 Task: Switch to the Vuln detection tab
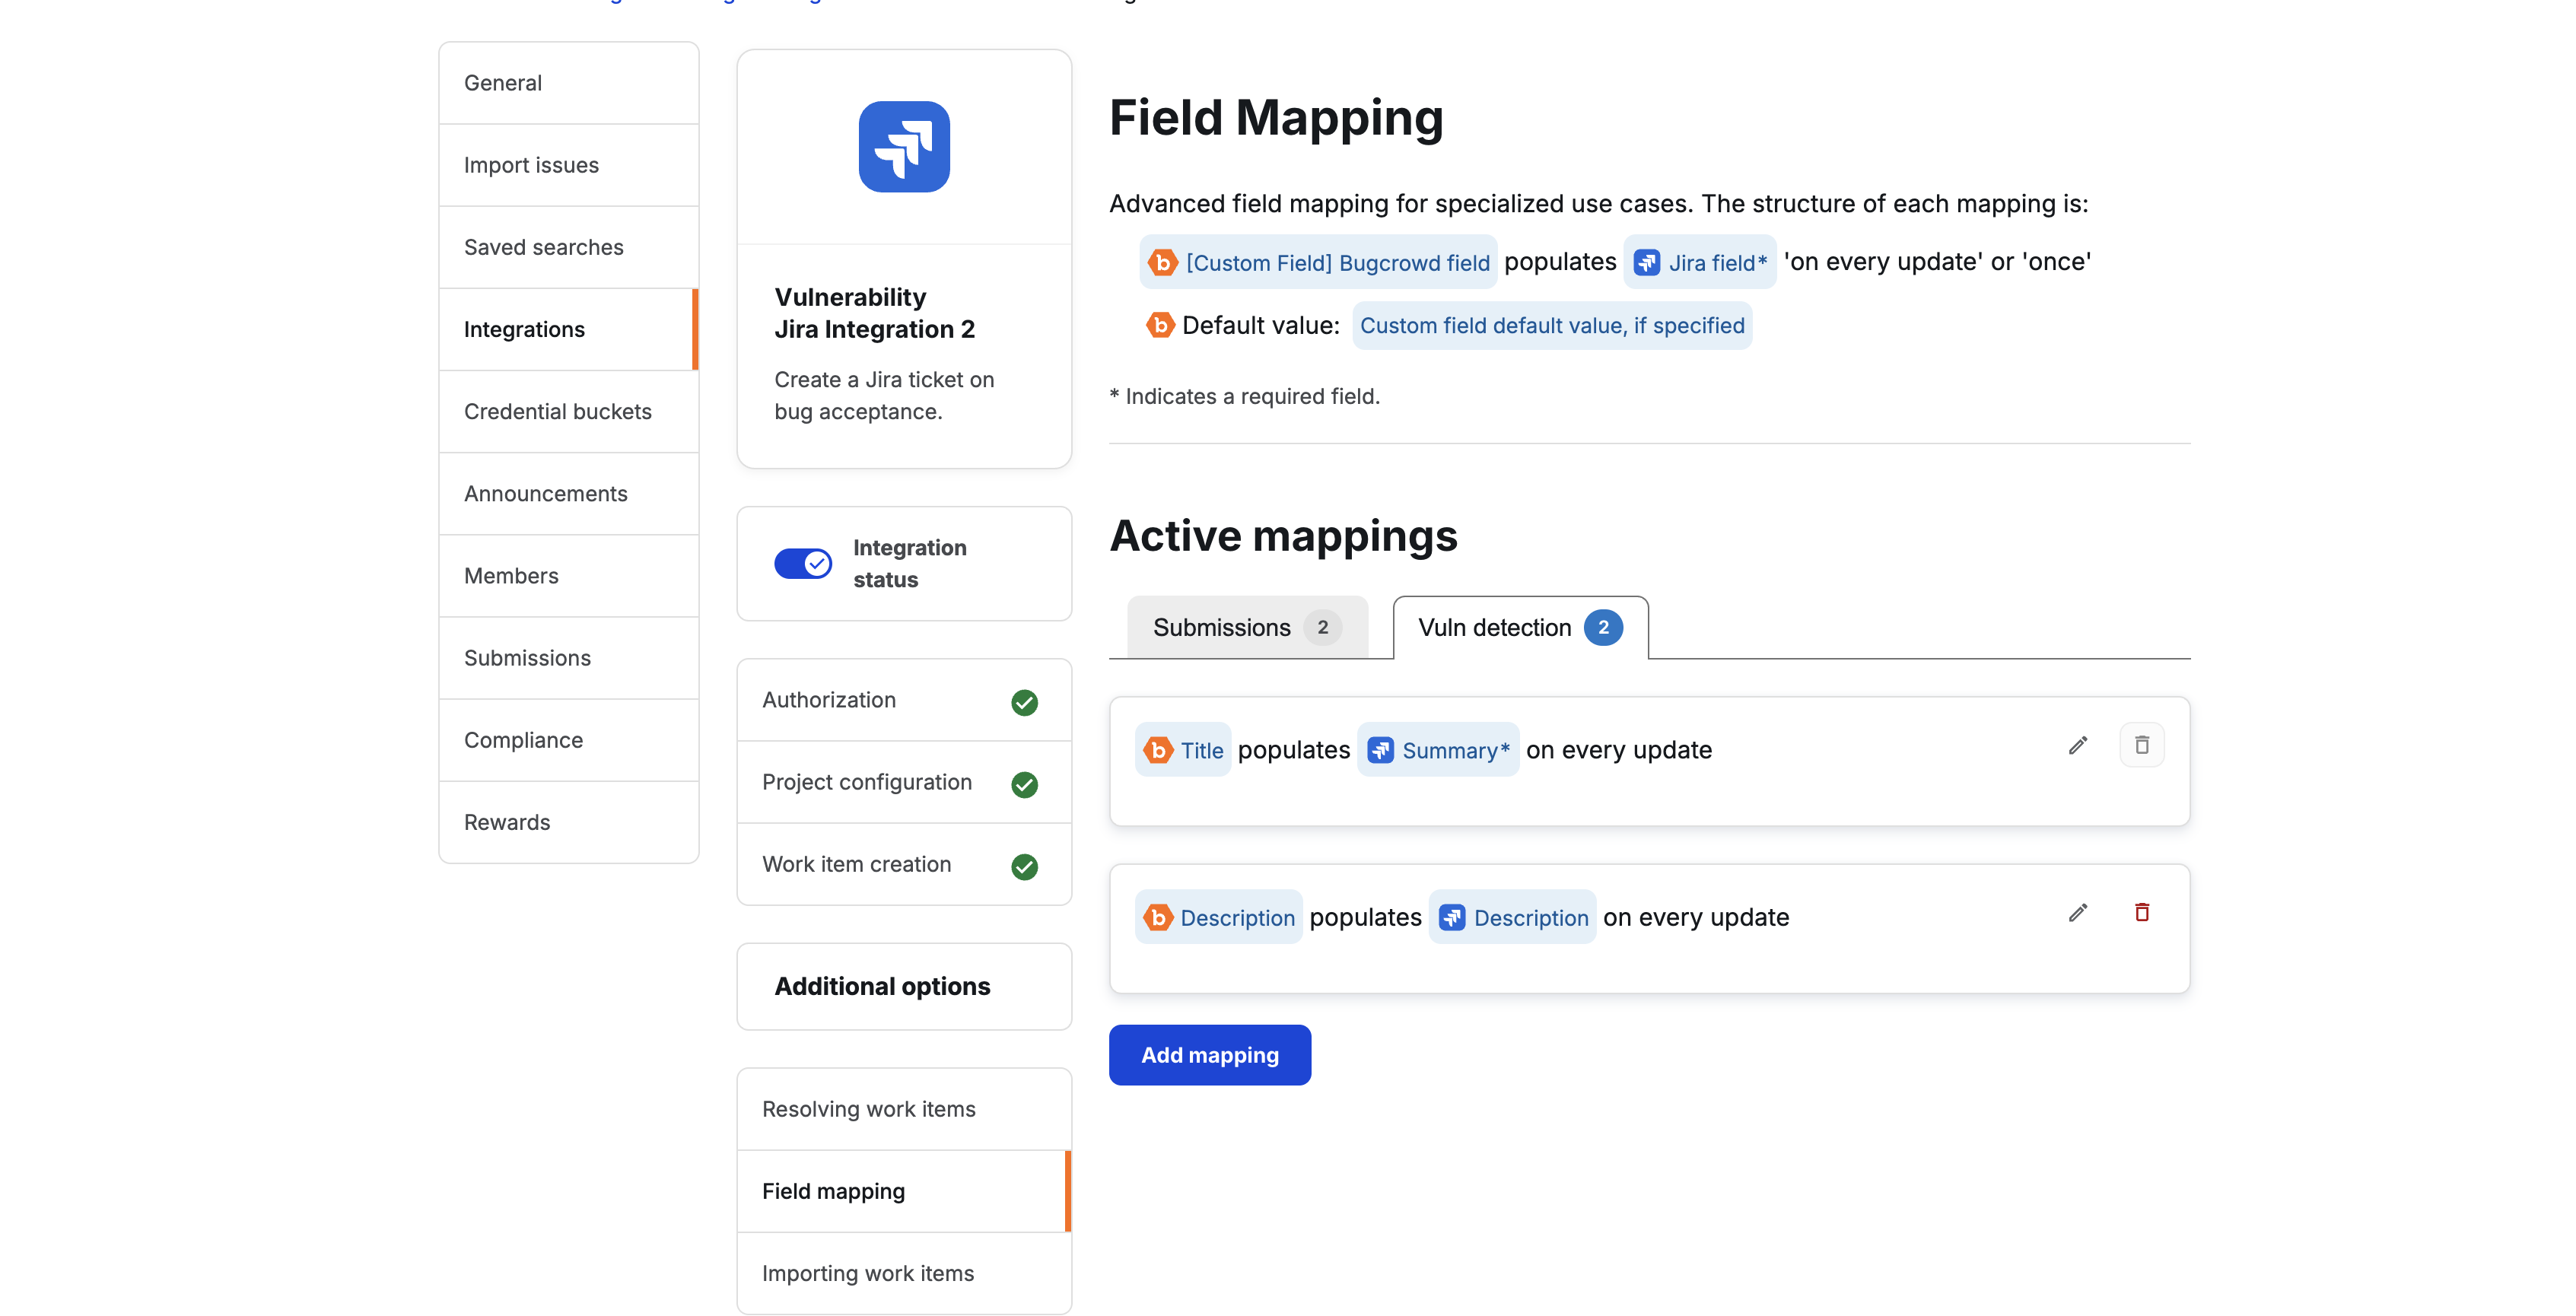pyautogui.click(x=1520, y=627)
